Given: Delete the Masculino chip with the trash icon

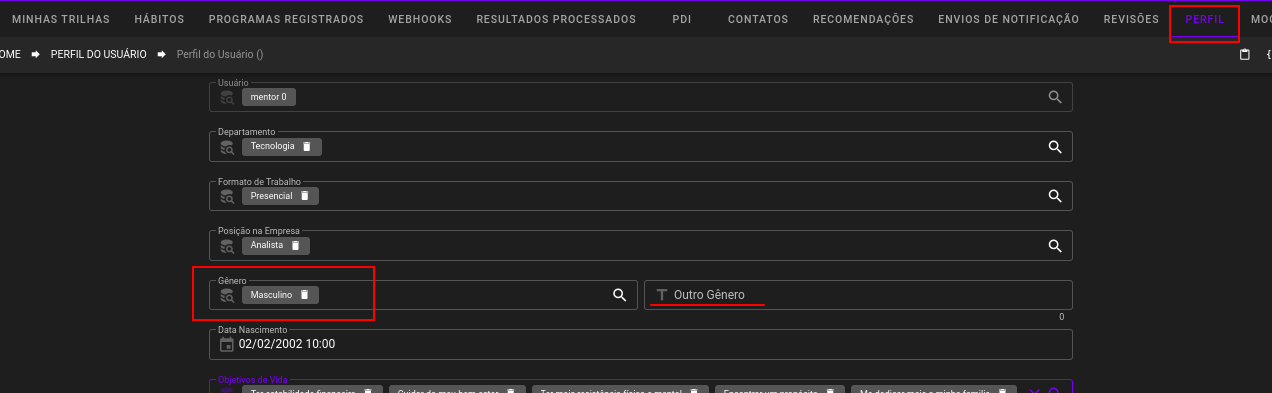Looking at the screenshot, I should tap(305, 295).
